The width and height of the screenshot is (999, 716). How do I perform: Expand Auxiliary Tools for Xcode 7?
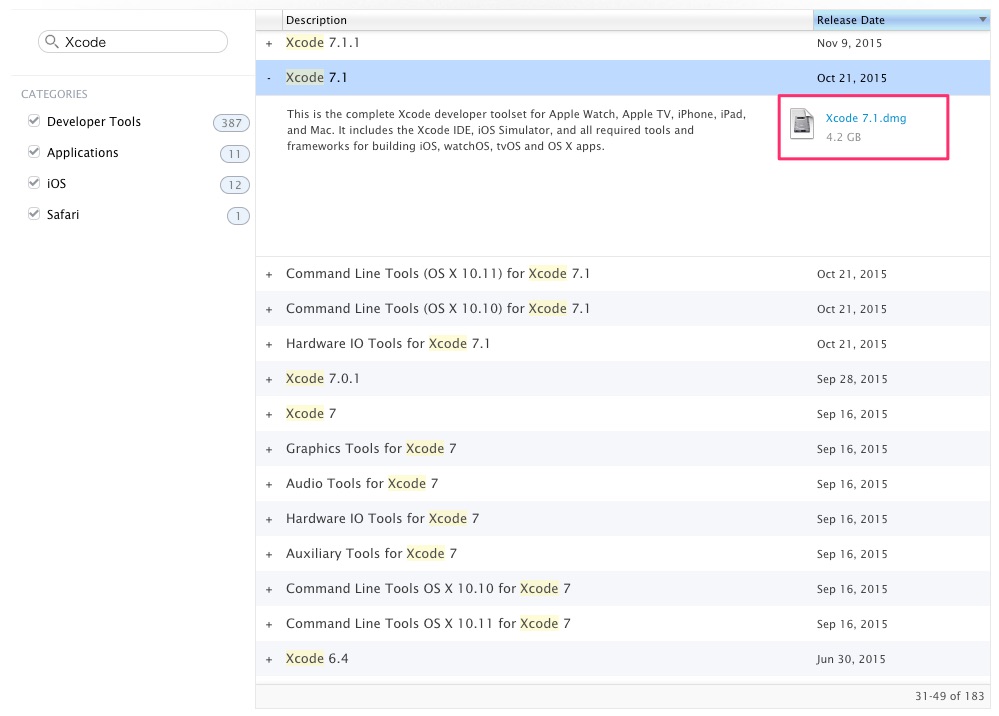coord(269,555)
